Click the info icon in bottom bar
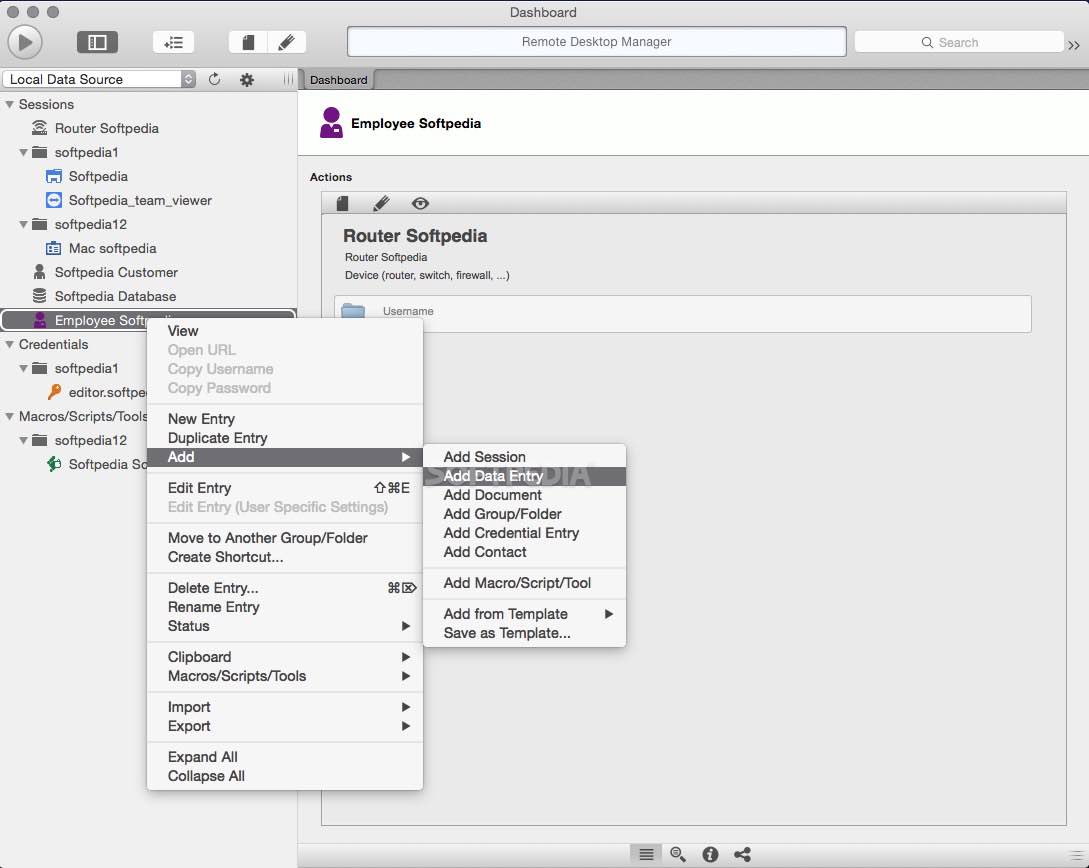Screen dimensions: 1089x868 coord(710,854)
